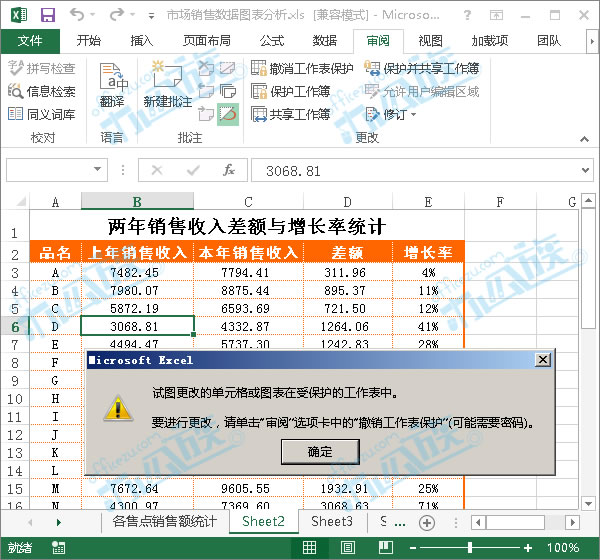The width and height of the screenshot is (600, 560).
Task: Open 同义词库 thesaurus
Action: 42,114
